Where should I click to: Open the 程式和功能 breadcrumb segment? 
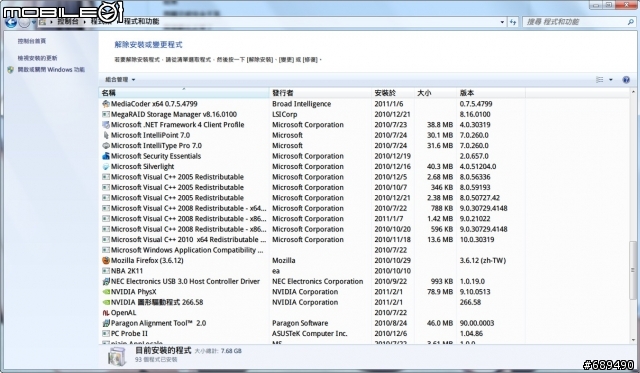pyautogui.click(x=142, y=21)
